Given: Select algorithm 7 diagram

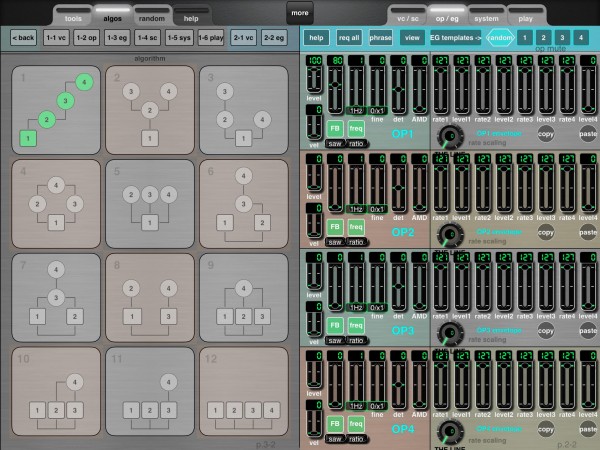Looking at the screenshot, I should point(56,298).
